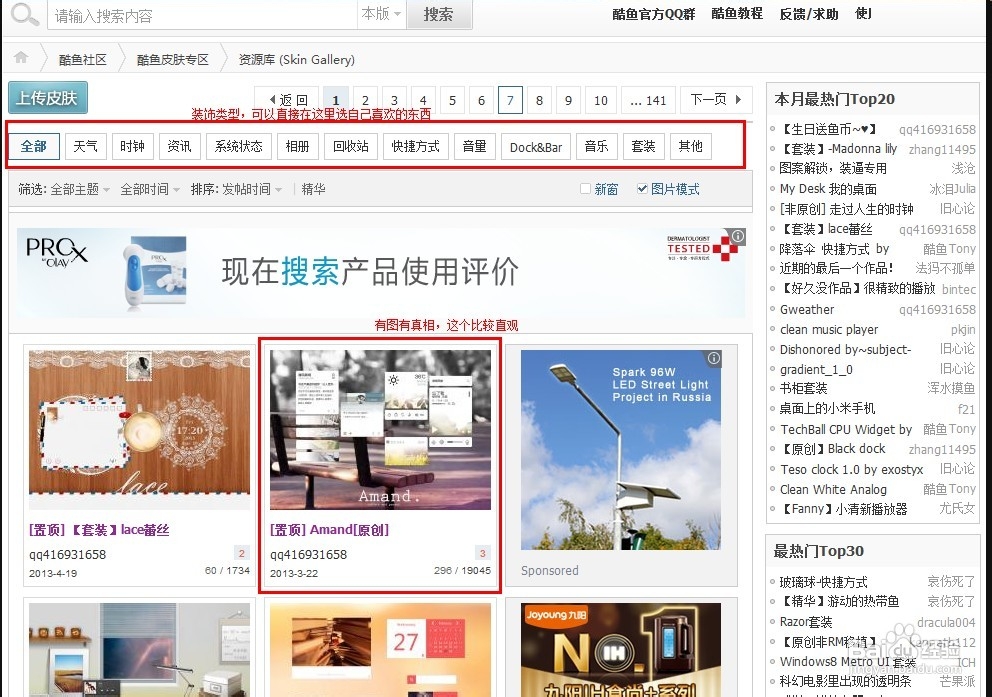
Task: Click the home icon in the breadcrumb bar
Action: pos(20,59)
